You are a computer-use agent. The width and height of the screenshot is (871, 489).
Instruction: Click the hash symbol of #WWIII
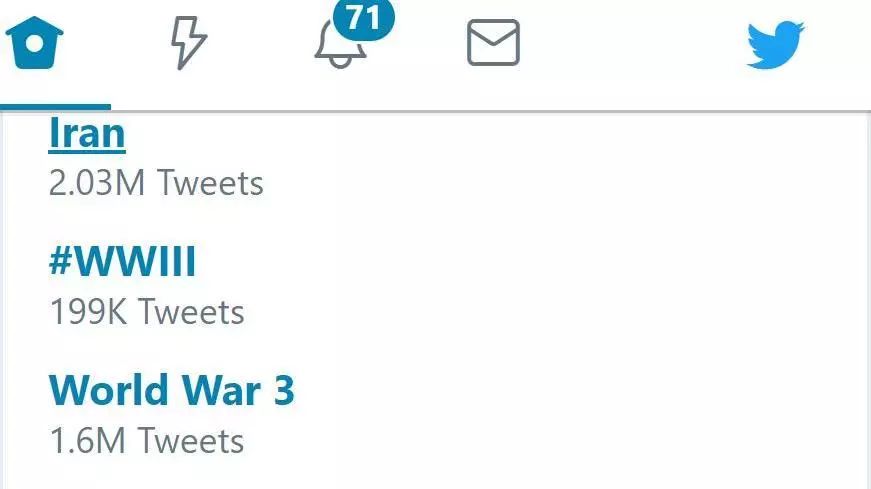click(61, 261)
